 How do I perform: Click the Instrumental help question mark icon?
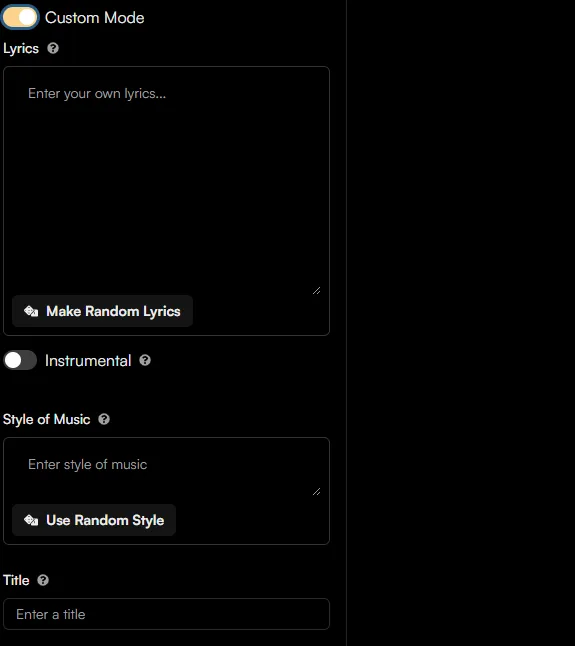[x=145, y=360]
